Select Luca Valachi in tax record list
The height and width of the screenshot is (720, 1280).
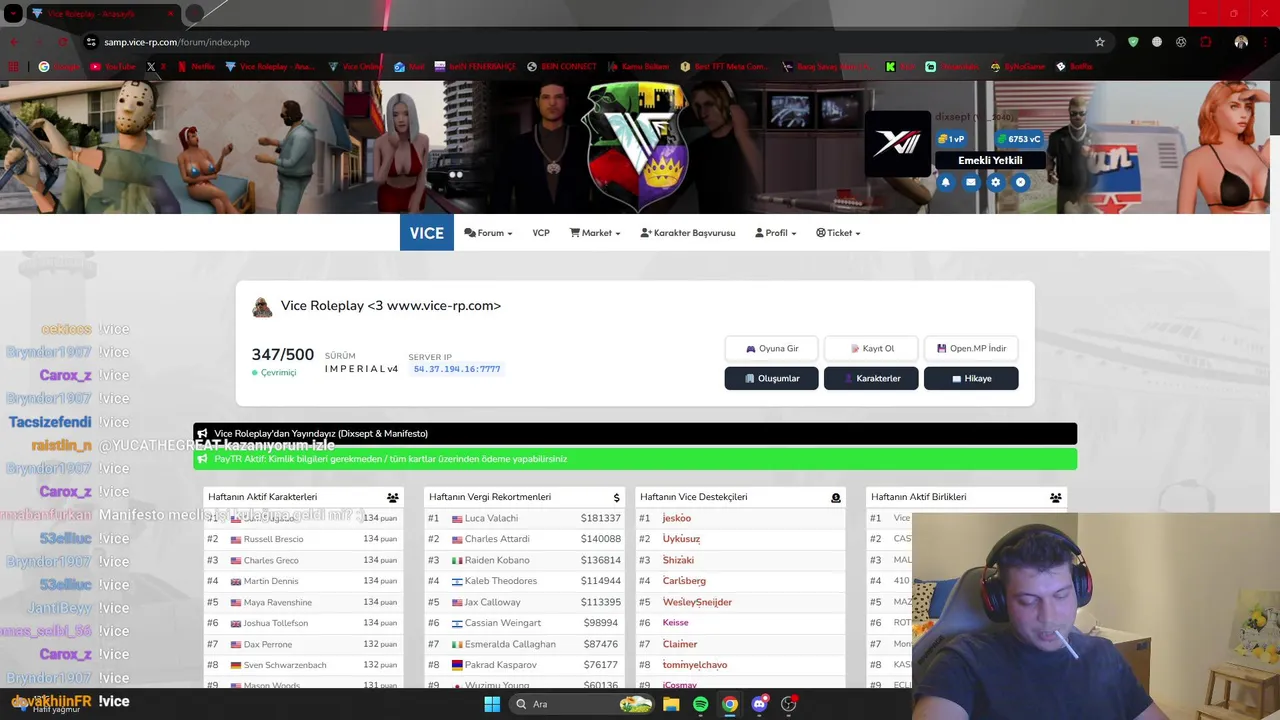[491, 518]
